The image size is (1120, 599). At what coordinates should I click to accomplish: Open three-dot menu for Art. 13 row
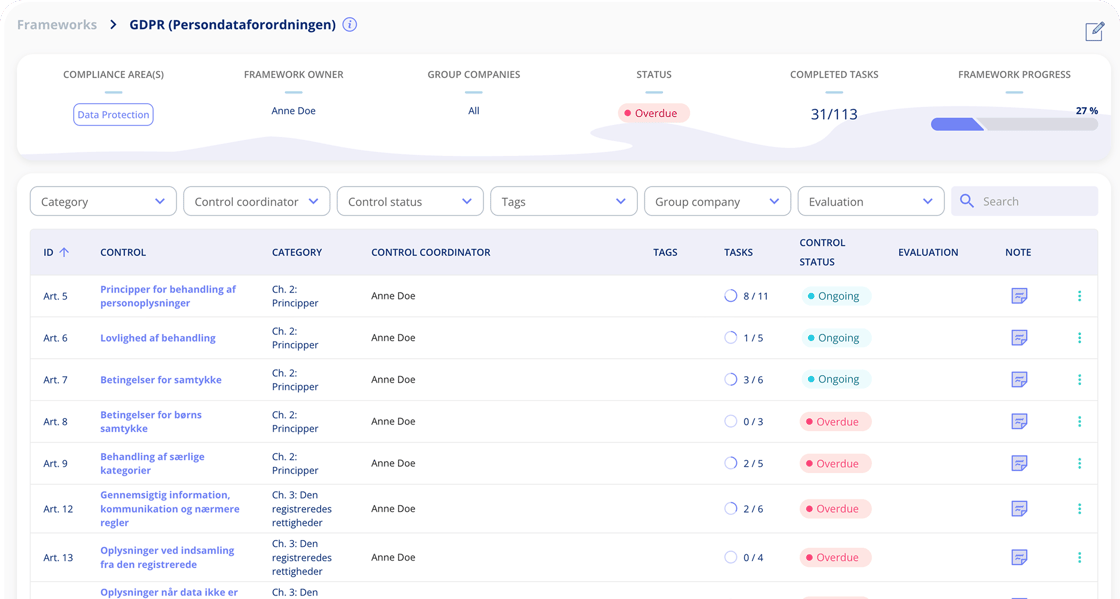1079,557
